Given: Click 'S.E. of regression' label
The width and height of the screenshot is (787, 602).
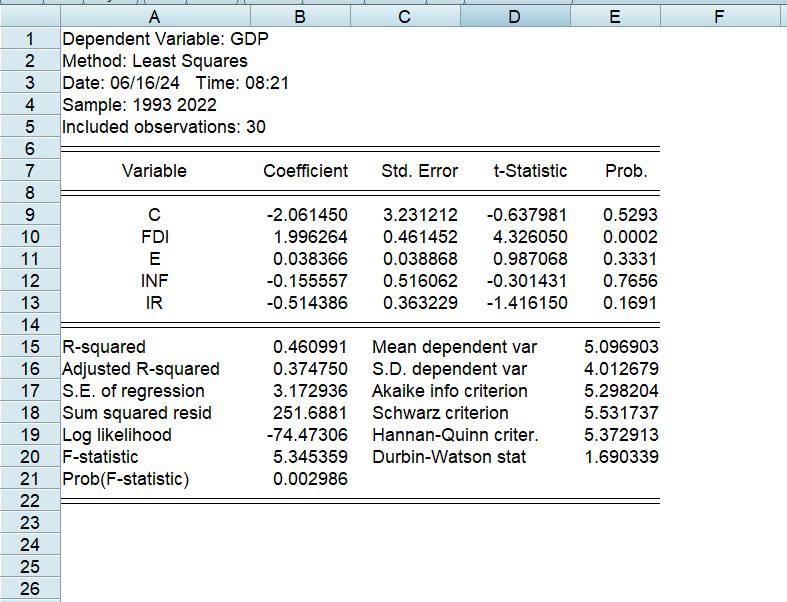Looking at the screenshot, I should click(x=133, y=391).
